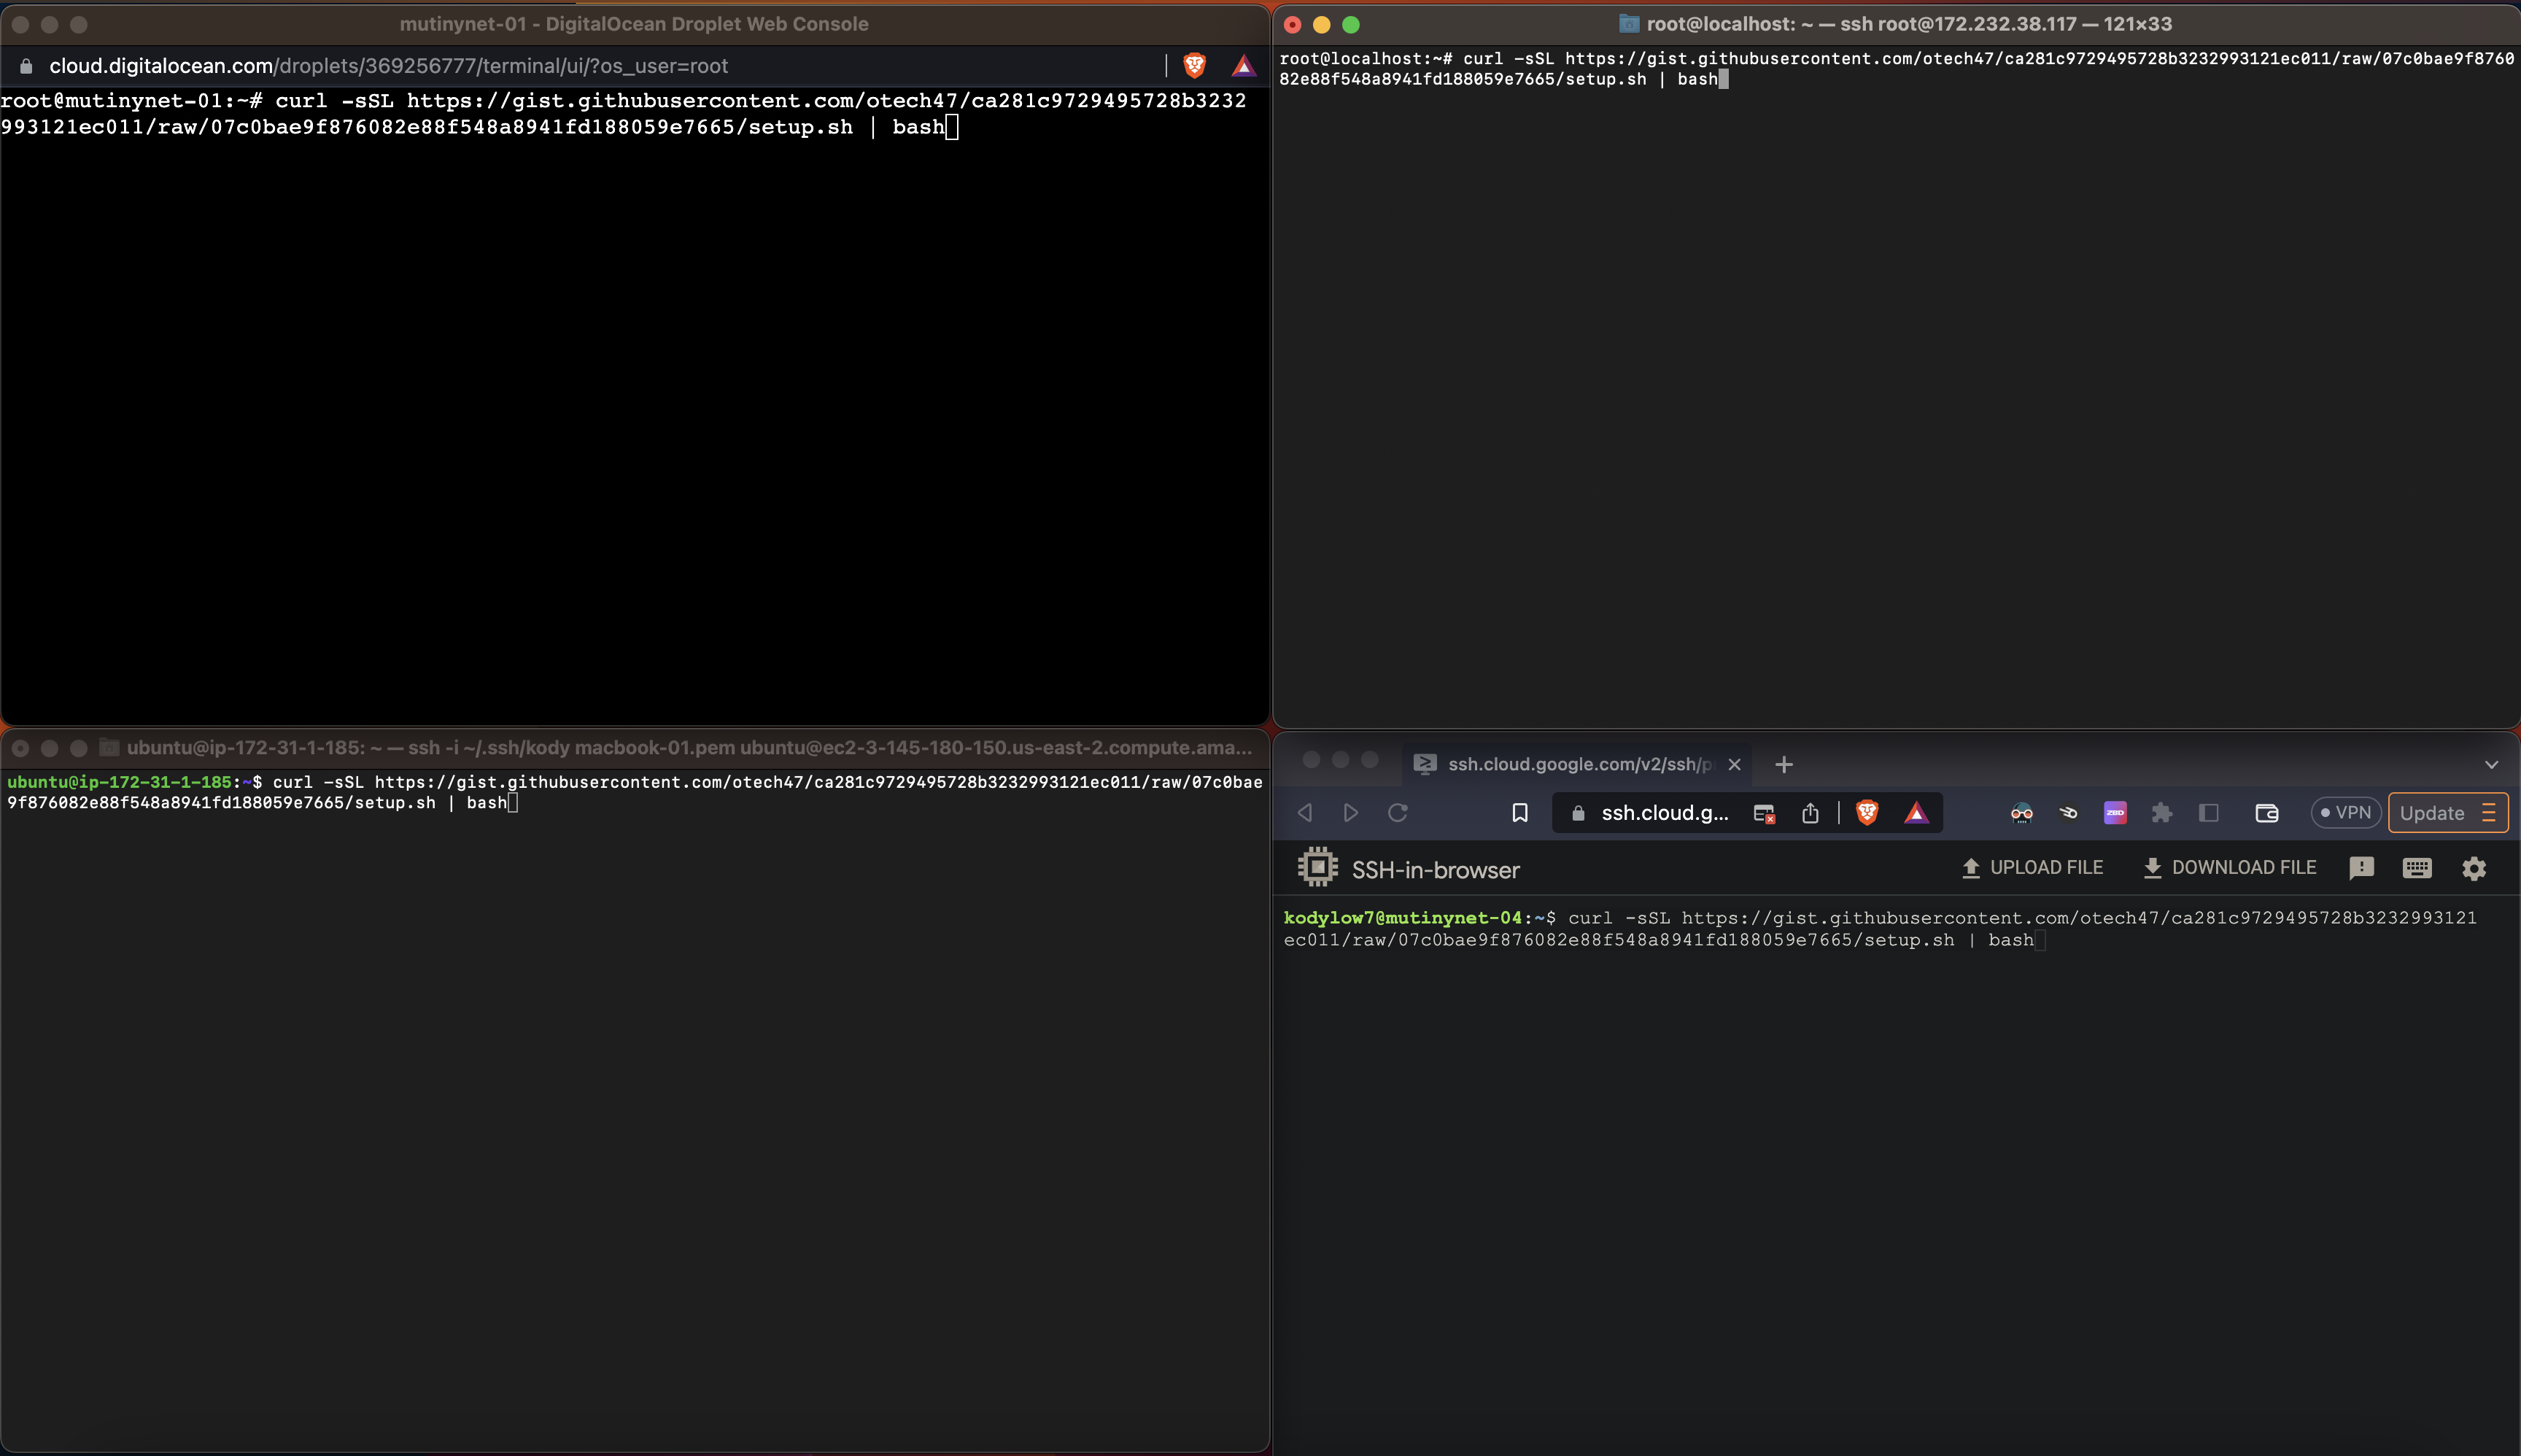Click the mutinynet-01 DigitalOcean console window title

tap(634, 24)
